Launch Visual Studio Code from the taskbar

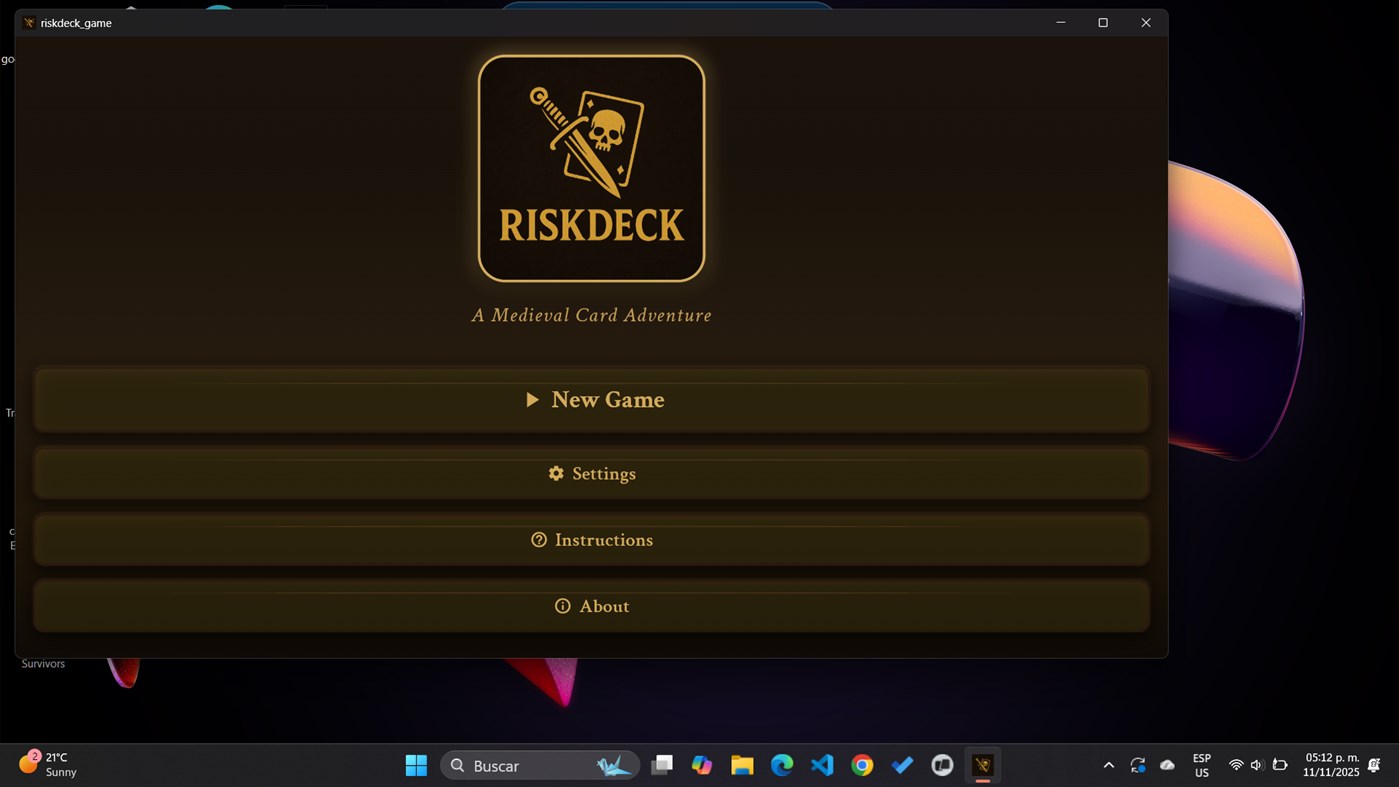pos(821,765)
